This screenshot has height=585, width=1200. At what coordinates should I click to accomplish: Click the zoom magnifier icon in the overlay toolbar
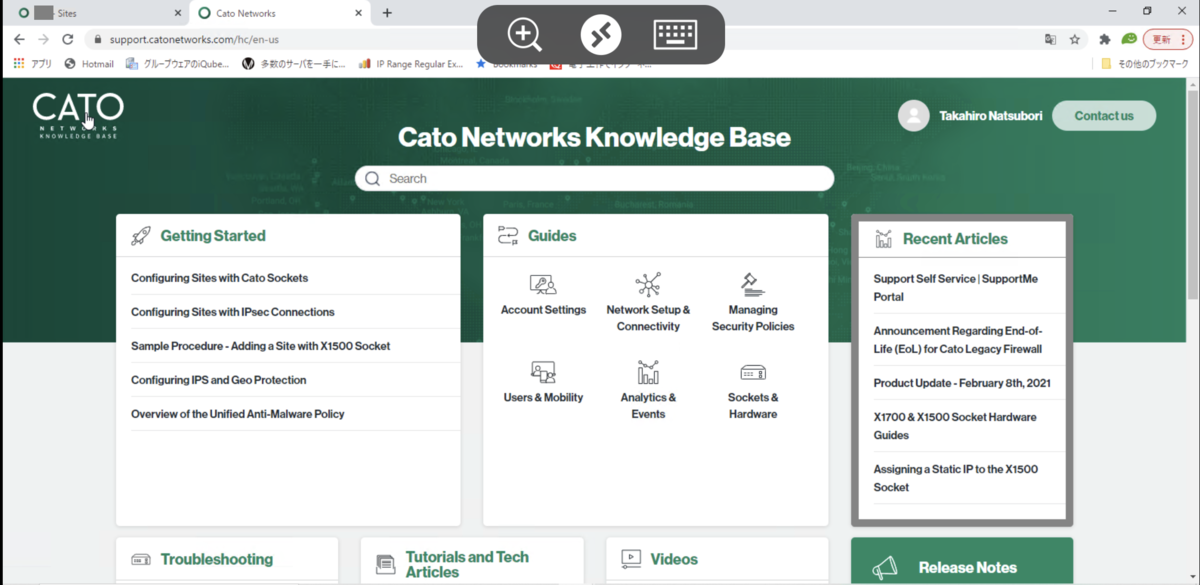click(525, 35)
